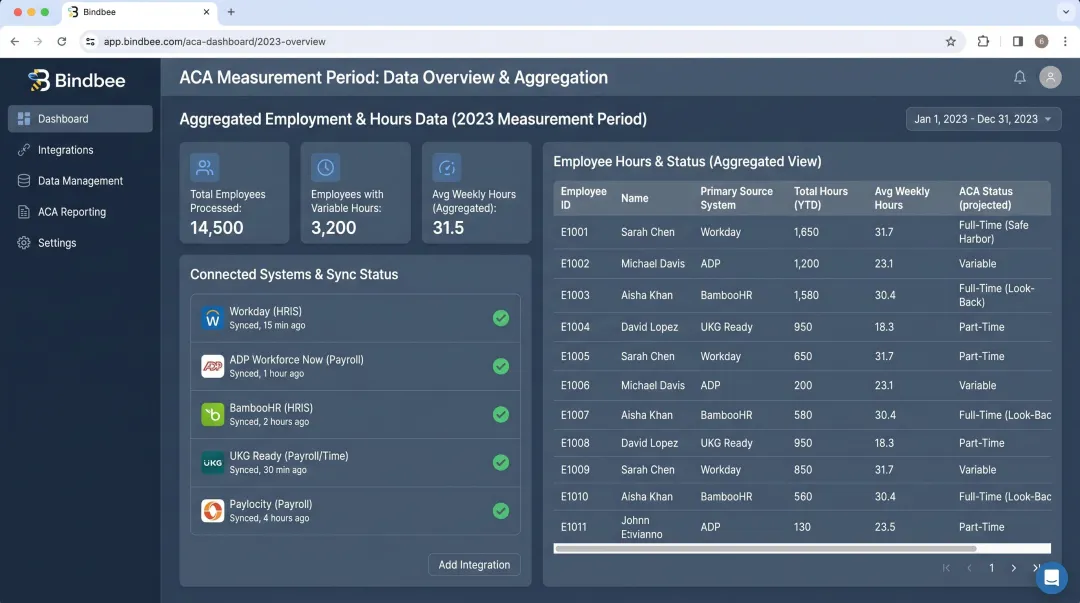Click UKG Ready sync status checkmark
This screenshot has height=603, width=1080.
pyautogui.click(x=501, y=462)
